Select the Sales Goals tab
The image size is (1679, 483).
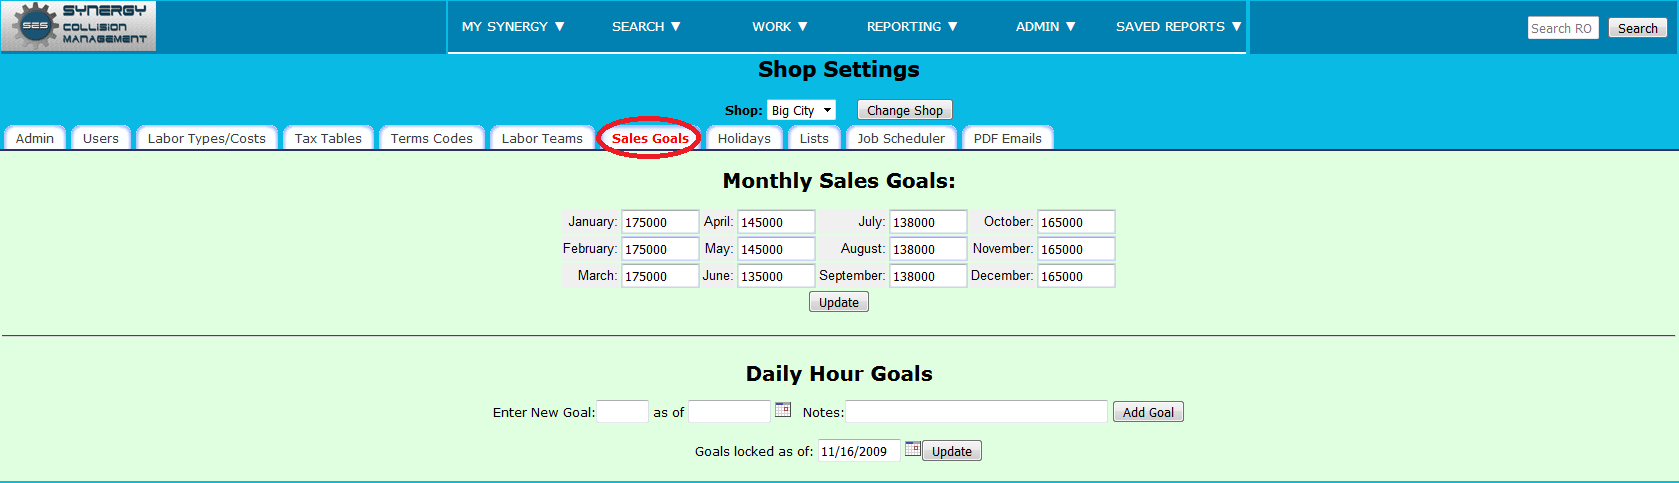pos(650,138)
